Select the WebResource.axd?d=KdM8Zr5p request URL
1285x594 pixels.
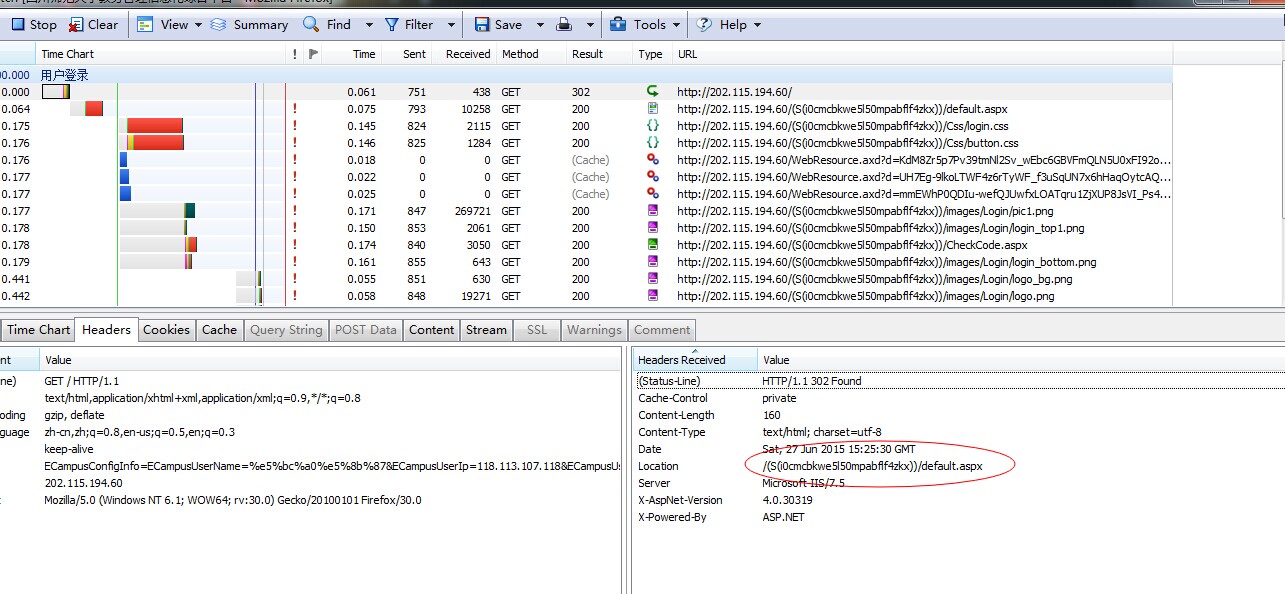coord(924,160)
